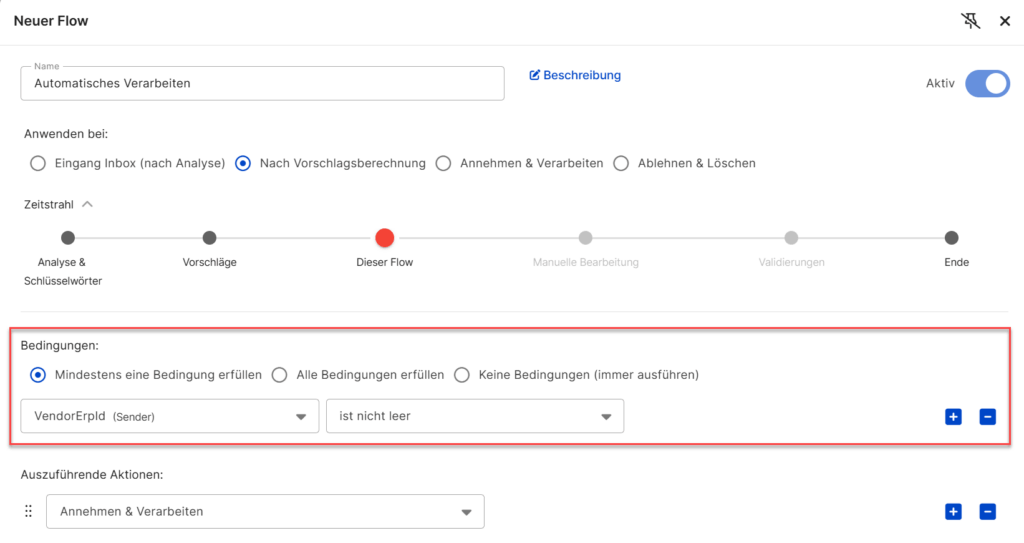Select the Ablehnen & Löschen radio option

tap(621, 163)
